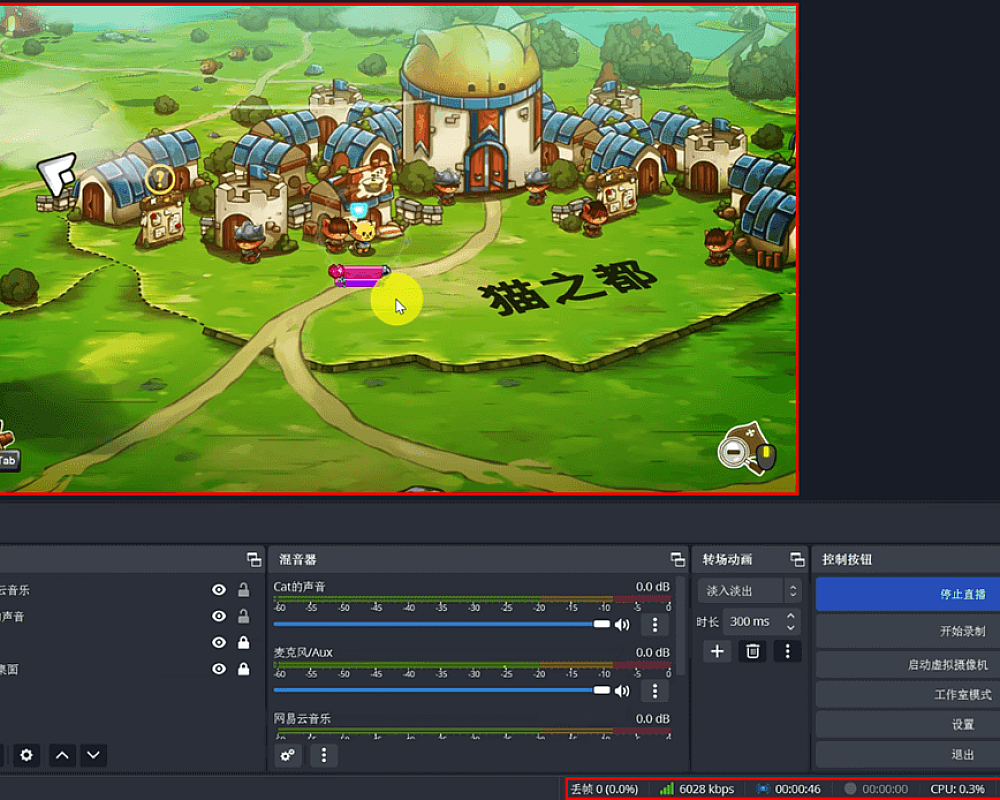Hide the 云音乐 source via eye icon

coord(219,590)
